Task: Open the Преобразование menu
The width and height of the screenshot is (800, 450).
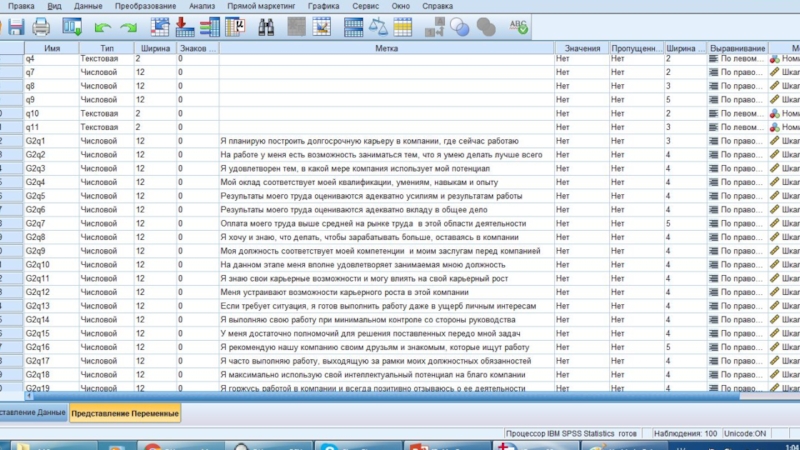Action: click(139, 6)
